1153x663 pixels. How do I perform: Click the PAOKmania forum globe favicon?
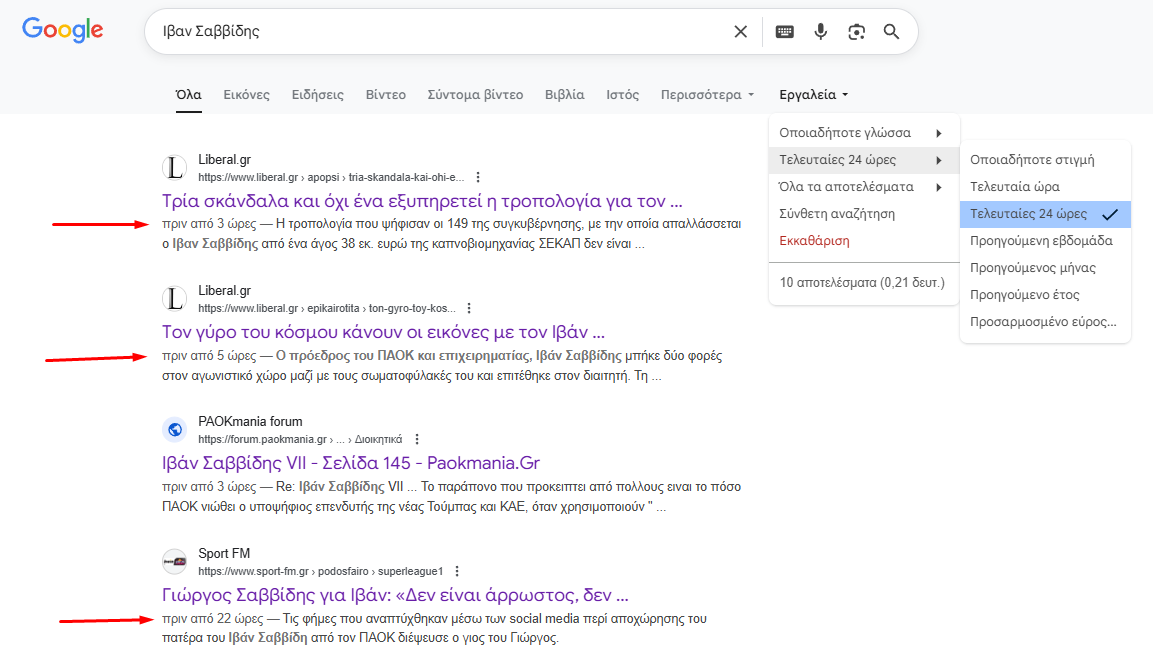[x=174, y=429]
